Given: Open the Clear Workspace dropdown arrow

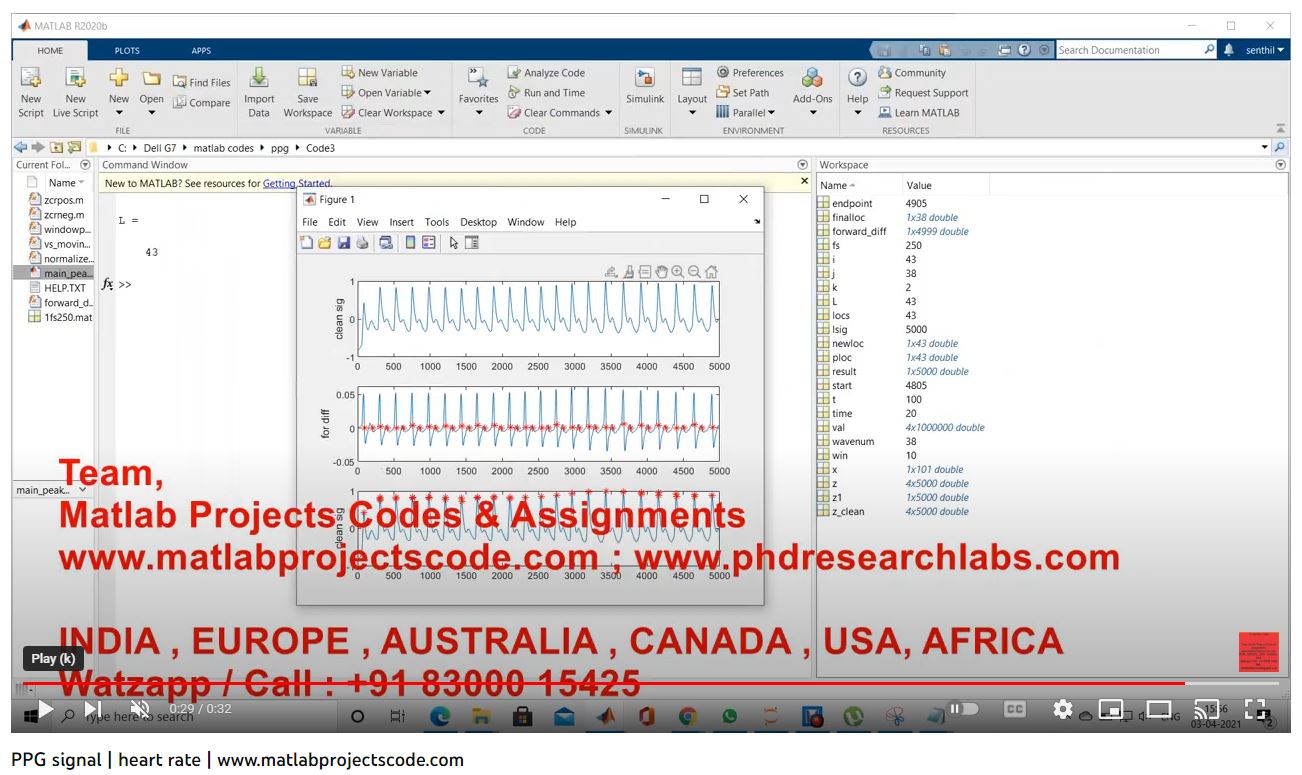Looking at the screenshot, I should [x=440, y=113].
